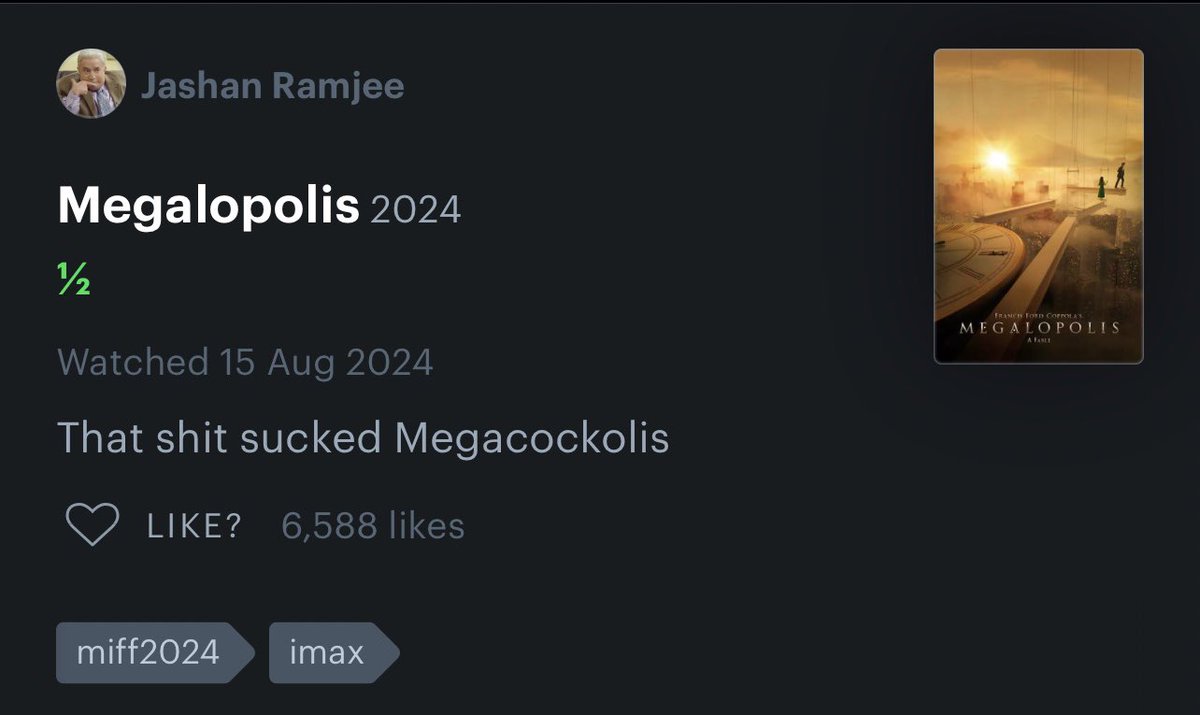Open the Jashan Ramjee username link
The width and height of the screenshot is (1200, 715).
[x=272, y=86]
